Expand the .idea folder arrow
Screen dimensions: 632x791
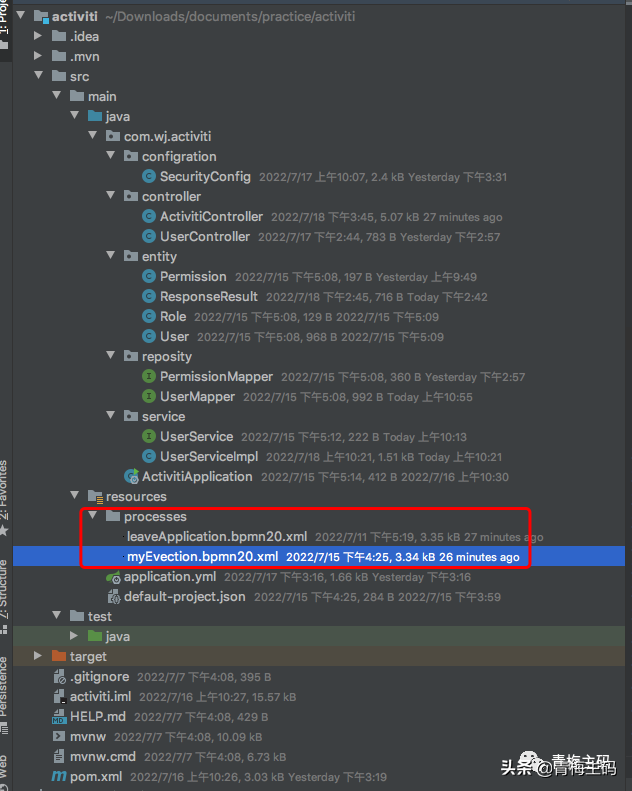click(x=38, y=36)
